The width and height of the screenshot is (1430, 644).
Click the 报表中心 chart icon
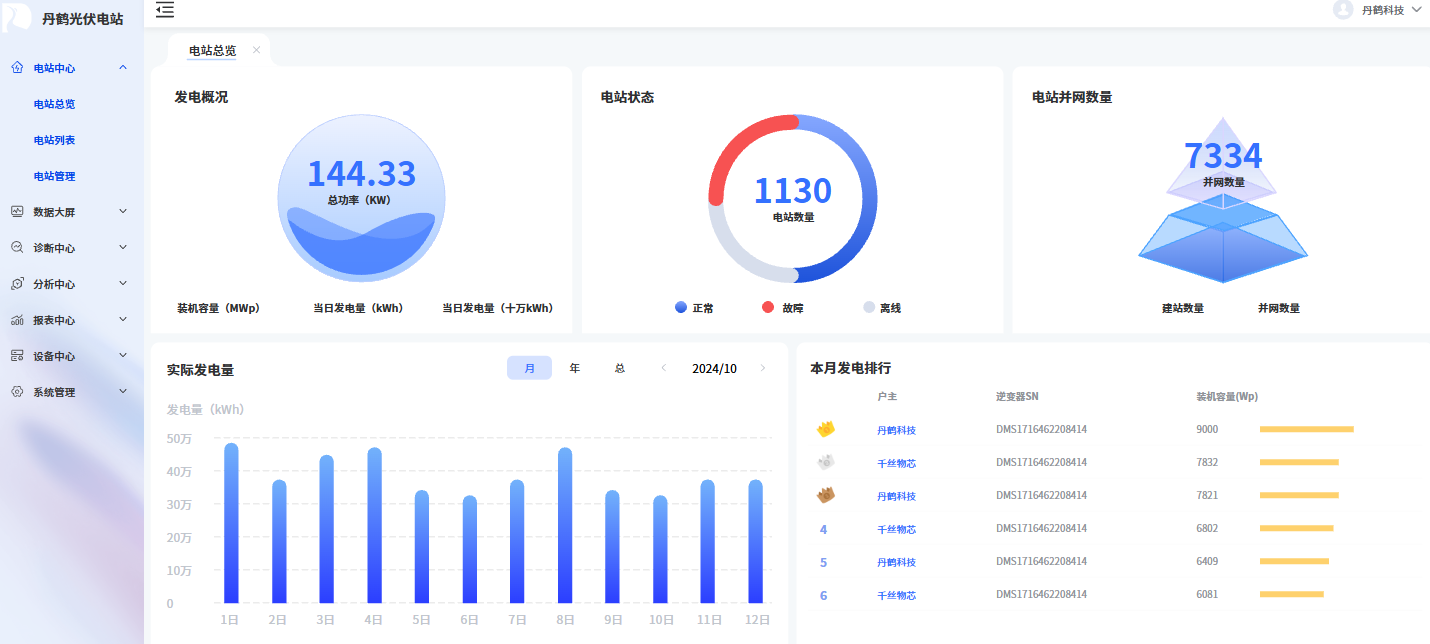[x=17, y=320]
